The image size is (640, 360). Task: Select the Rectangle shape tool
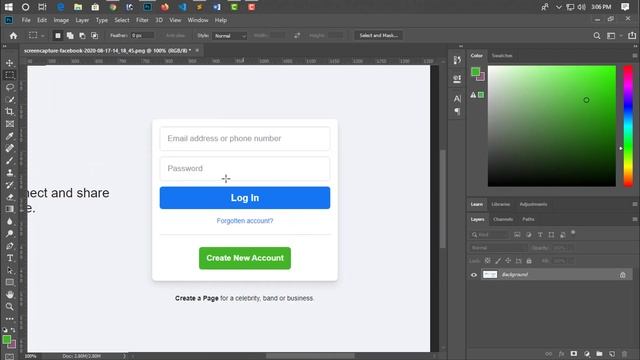point(10,282)
